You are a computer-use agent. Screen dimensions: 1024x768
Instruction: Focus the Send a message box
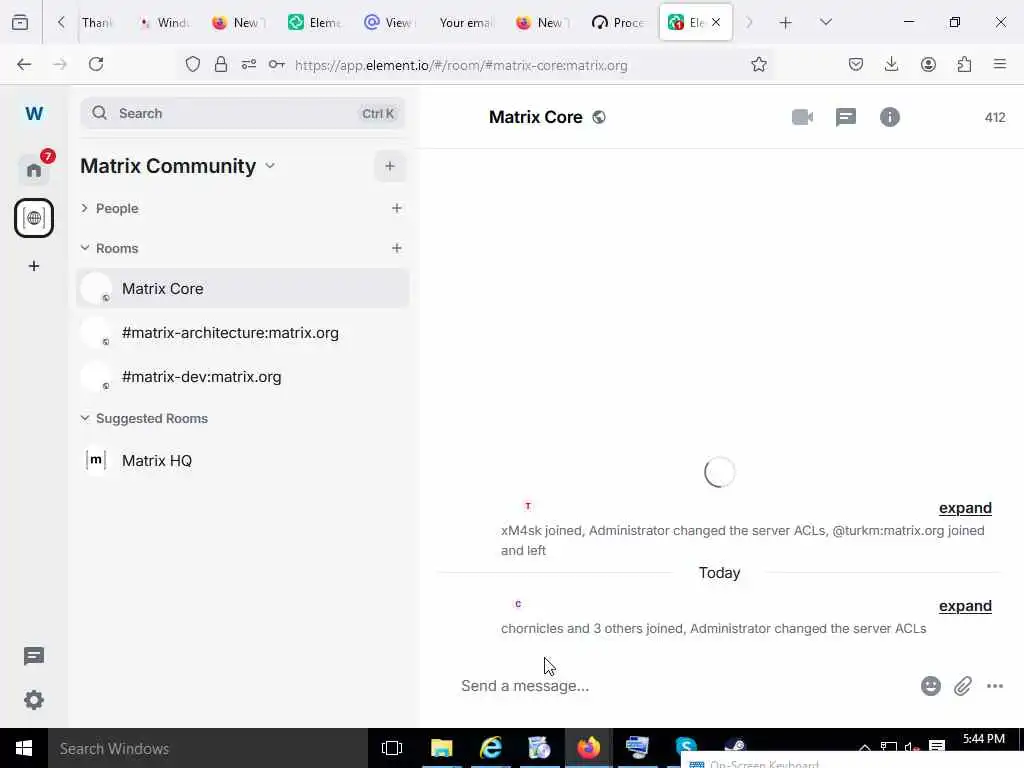coord(686,686)
